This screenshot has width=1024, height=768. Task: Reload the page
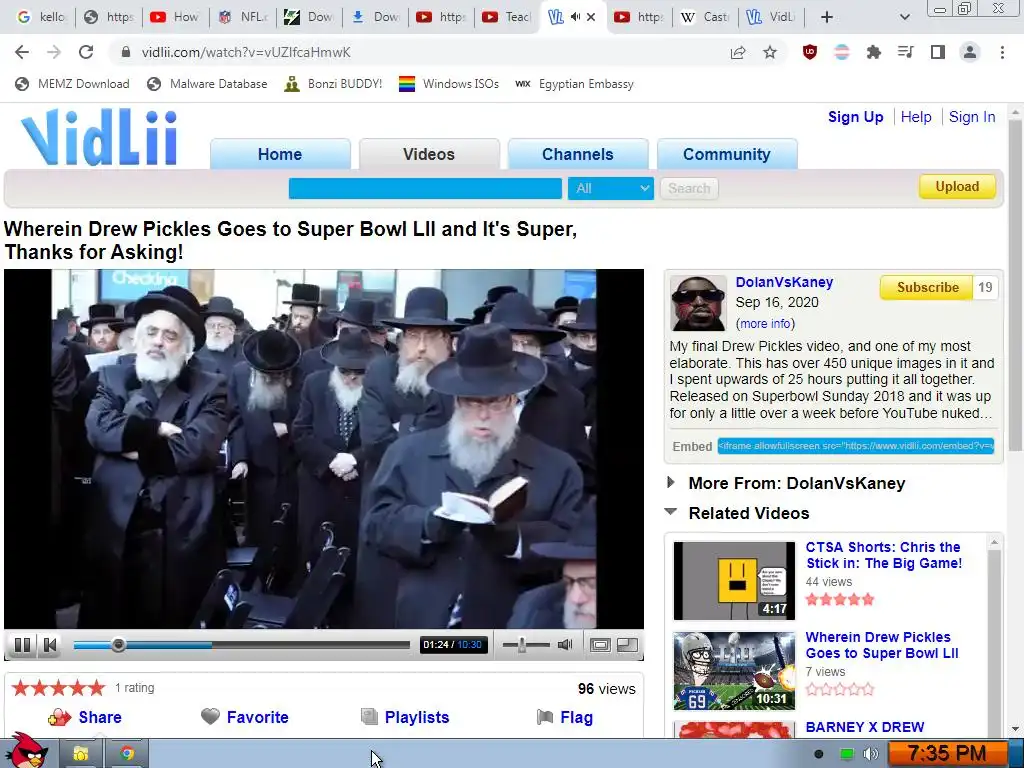(x=86, y=52)
